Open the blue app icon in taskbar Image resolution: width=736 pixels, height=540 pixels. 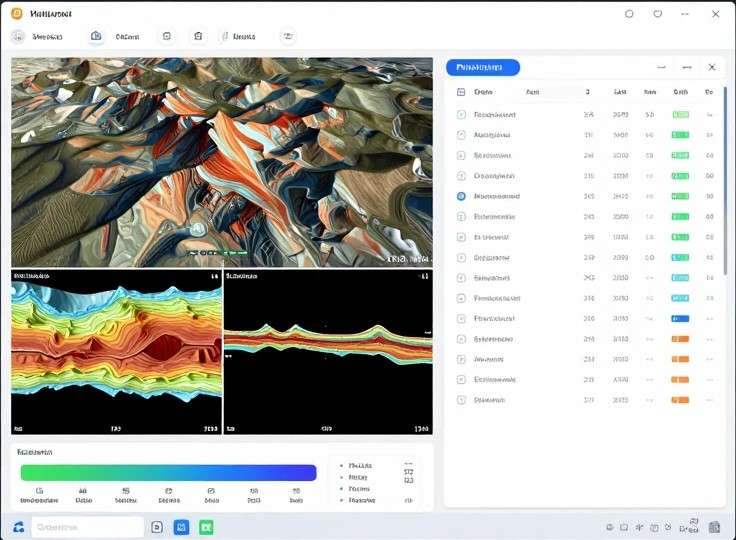coord(181,527)
